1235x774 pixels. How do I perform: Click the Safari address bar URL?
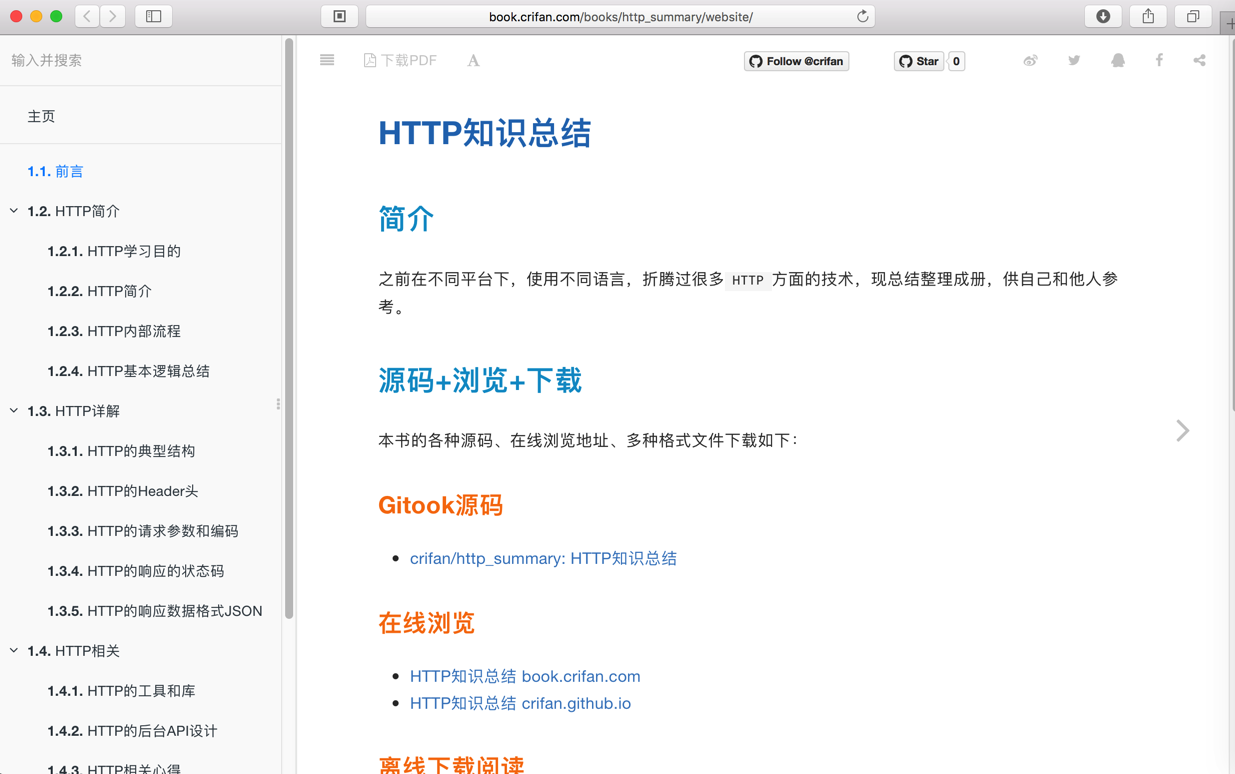(621, 16)
